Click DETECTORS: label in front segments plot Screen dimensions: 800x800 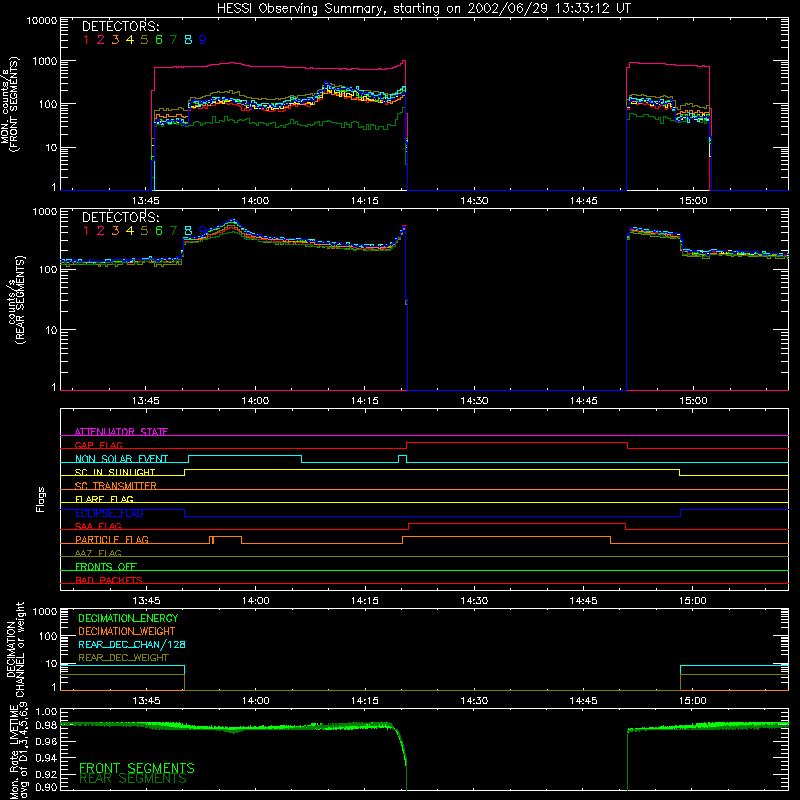pos(120,26)
